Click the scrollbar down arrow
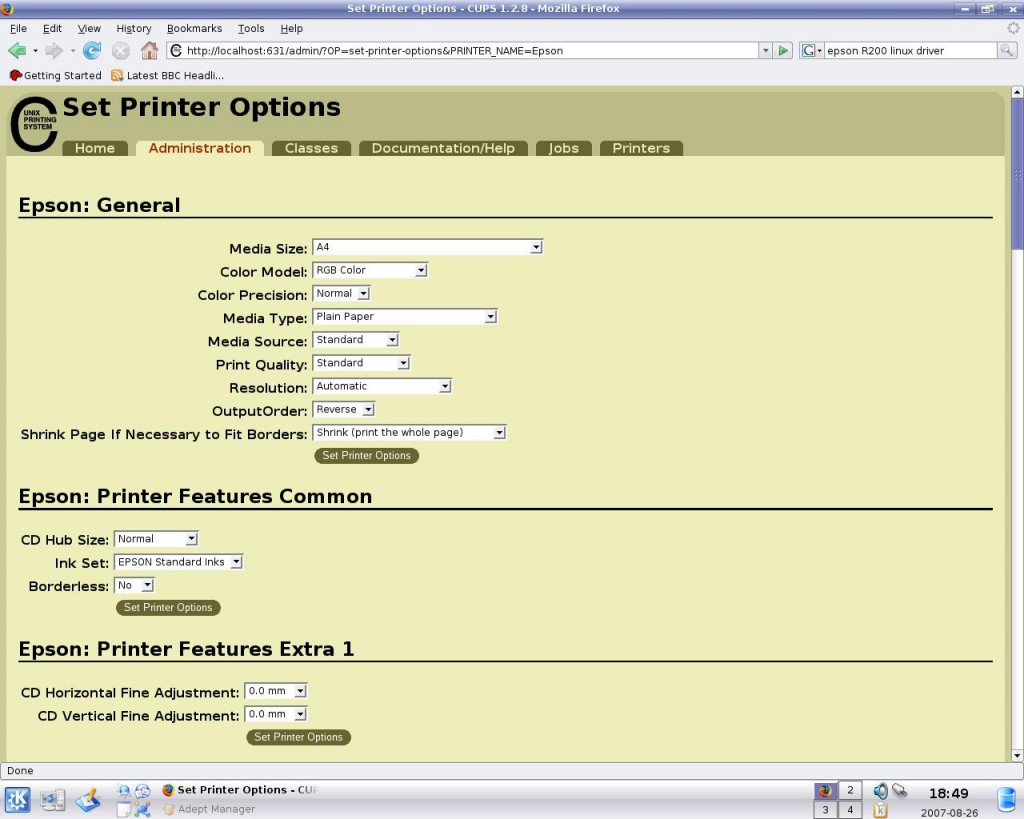 [x=1017, y=756]
